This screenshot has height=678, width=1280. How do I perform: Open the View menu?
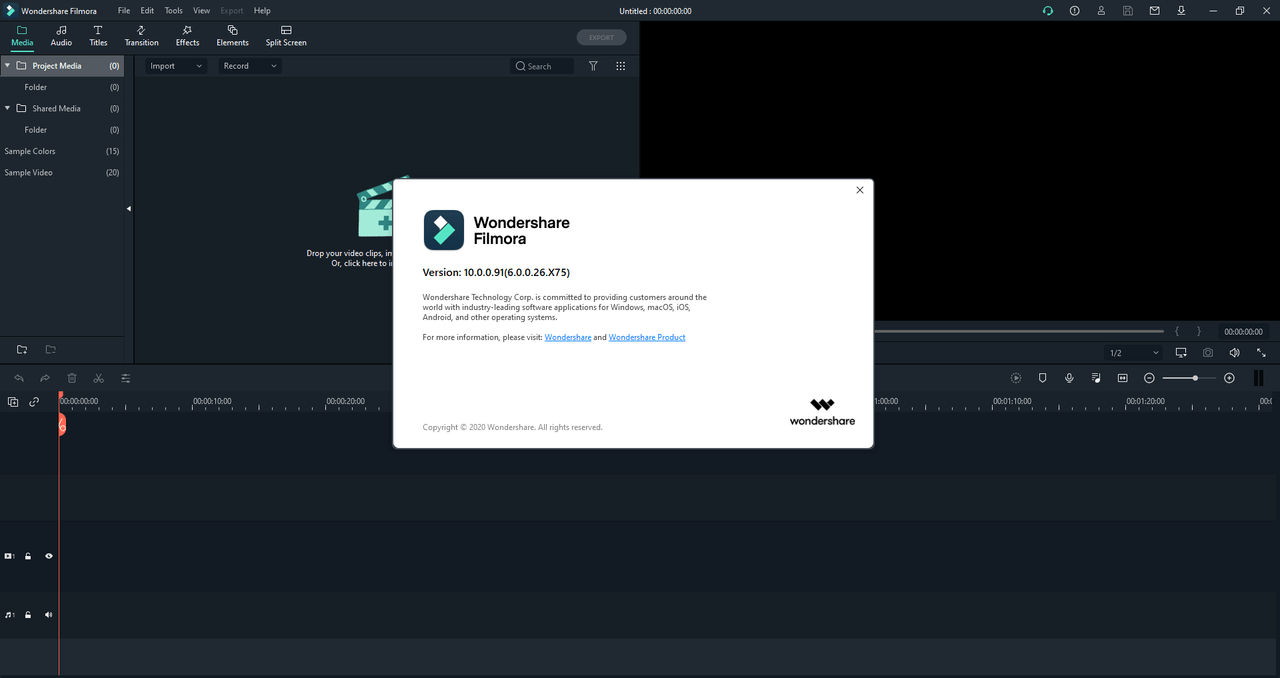click(x=202, y=10)
